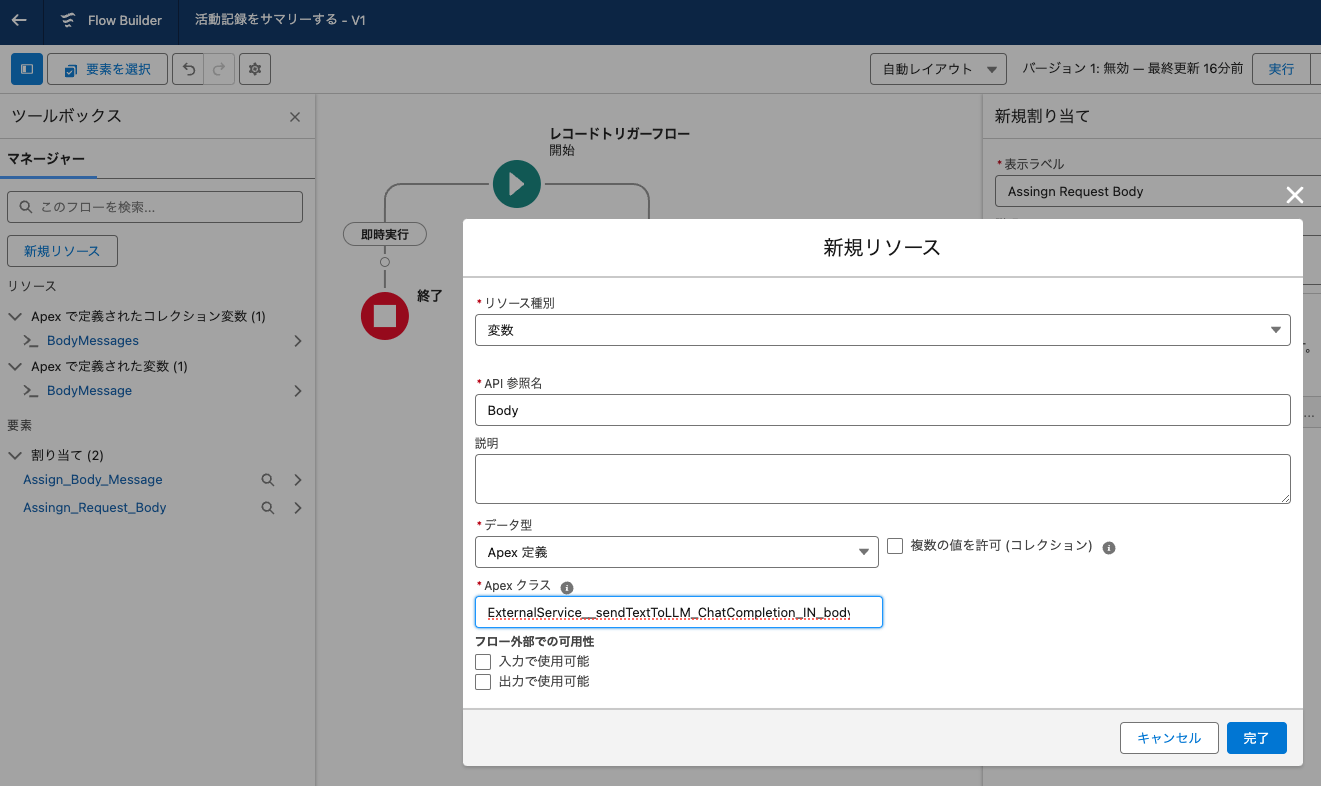Click the 新規リソース button

point(62,251)
